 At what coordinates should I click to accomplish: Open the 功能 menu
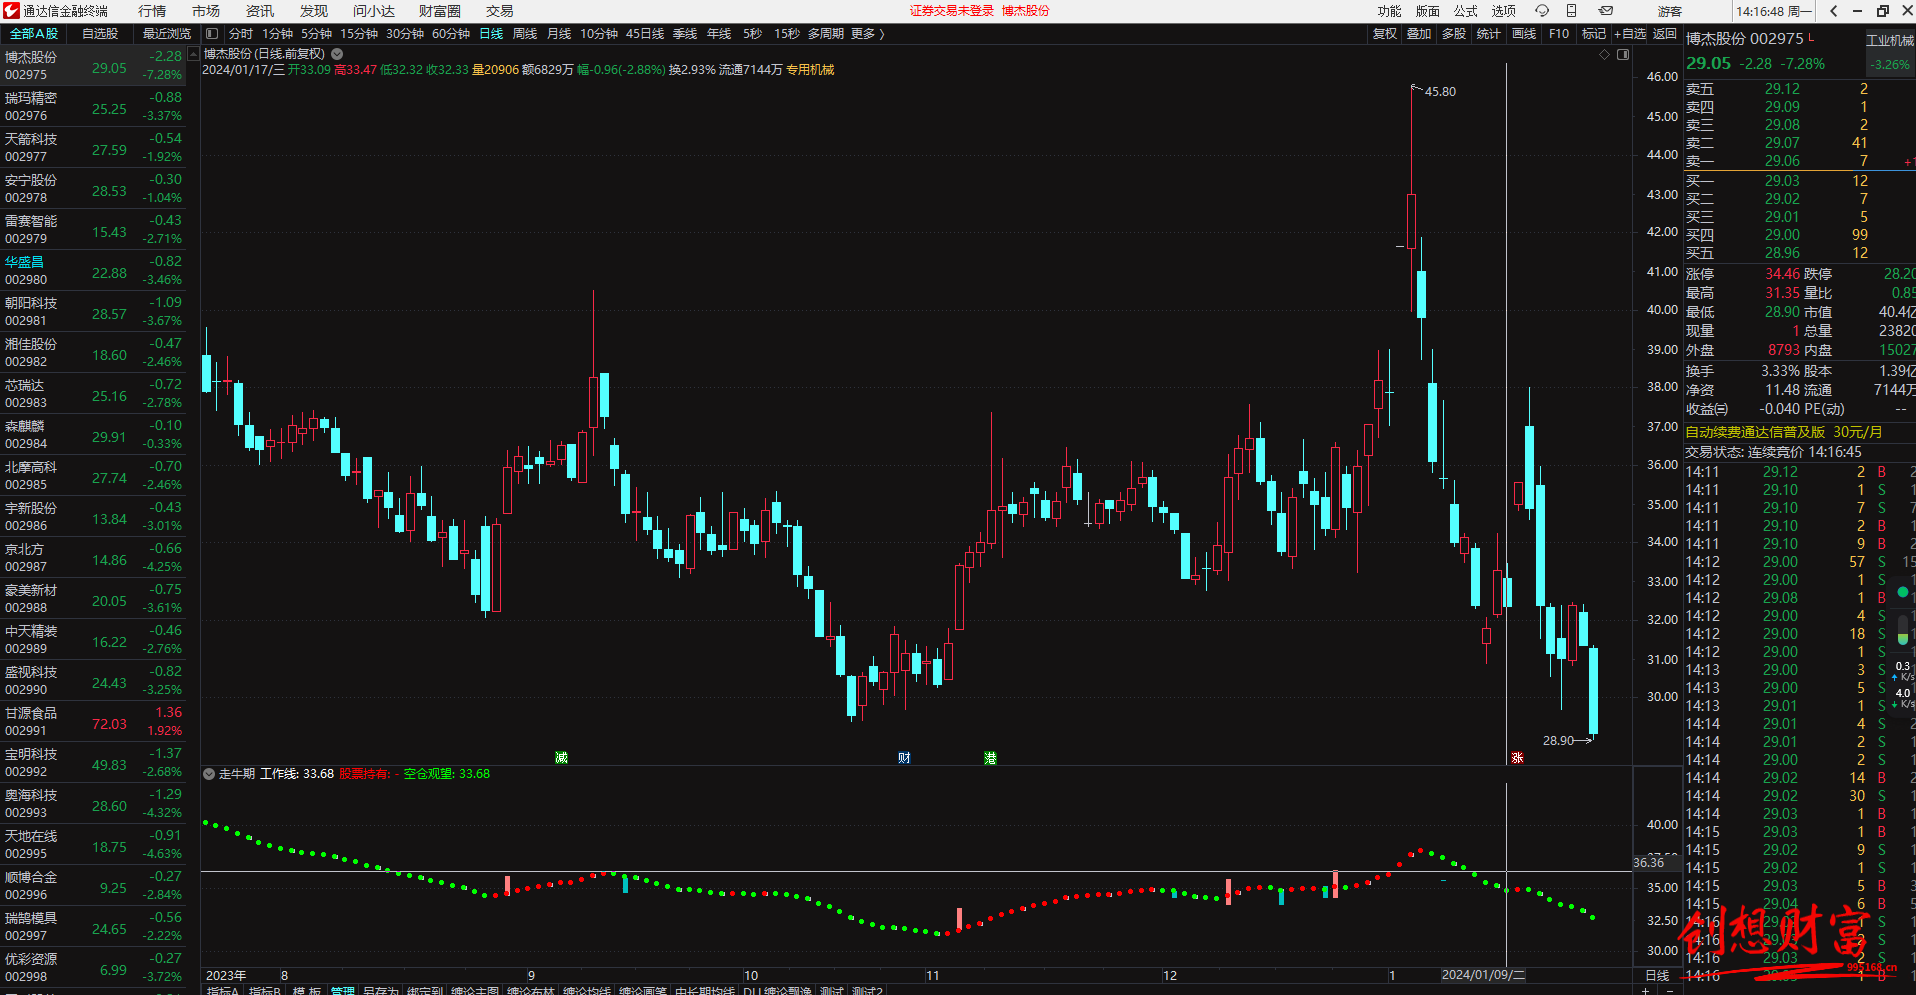1390,11
